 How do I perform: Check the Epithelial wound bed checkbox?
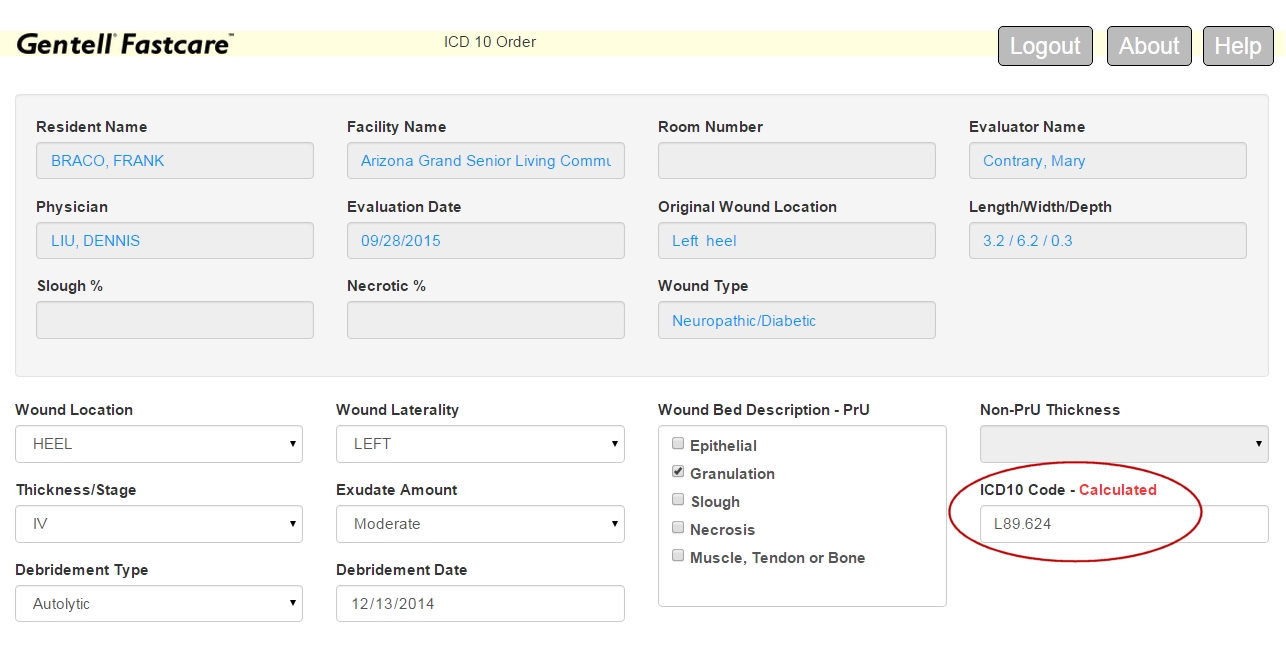[678, 443]
